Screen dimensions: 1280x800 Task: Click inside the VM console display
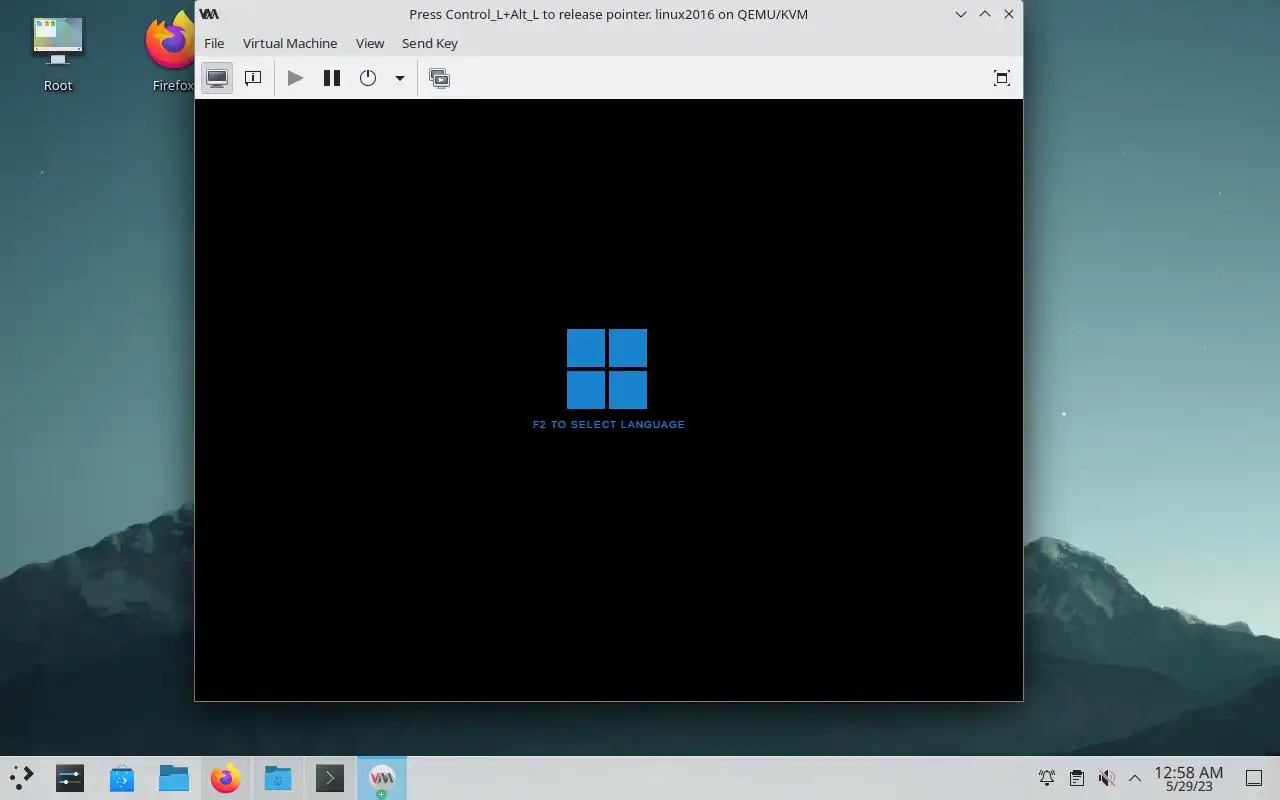coord(608,400)
